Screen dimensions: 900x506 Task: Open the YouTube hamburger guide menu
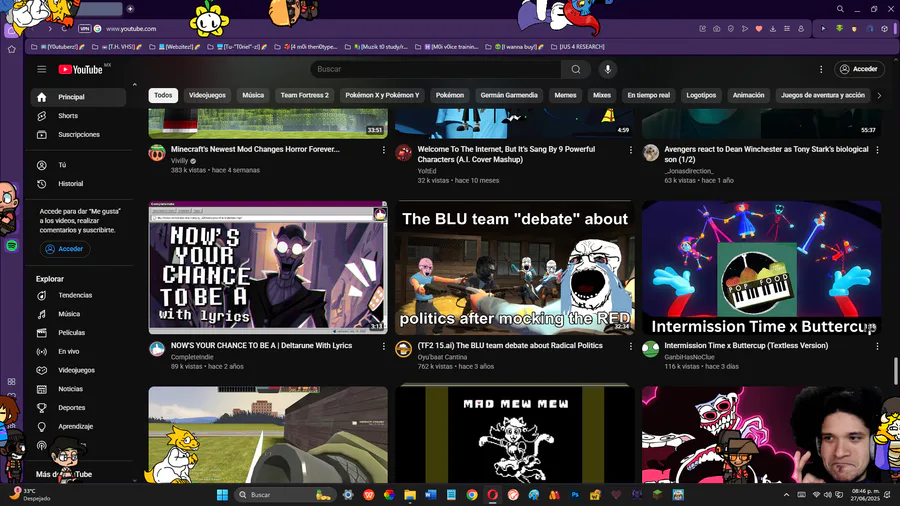pos(41,69)
